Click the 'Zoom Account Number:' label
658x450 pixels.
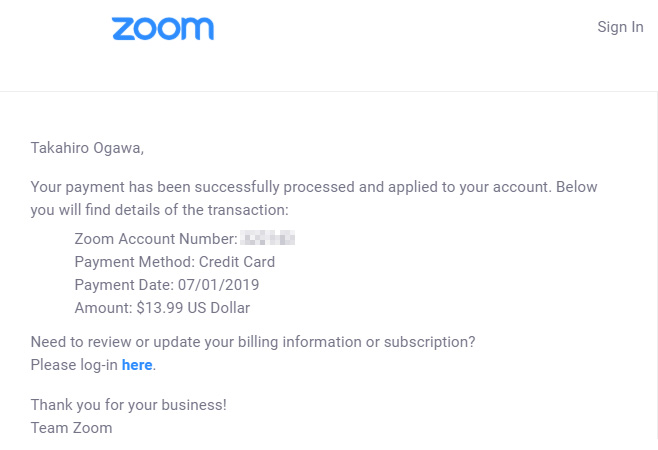[x=155, y=238]
